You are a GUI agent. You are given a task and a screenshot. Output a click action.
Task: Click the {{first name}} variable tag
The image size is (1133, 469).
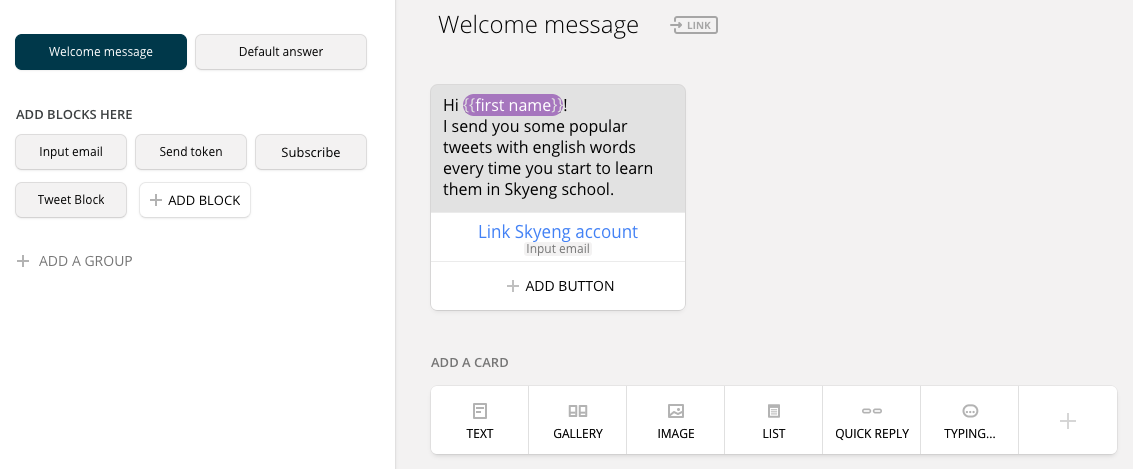pos(513,106)
